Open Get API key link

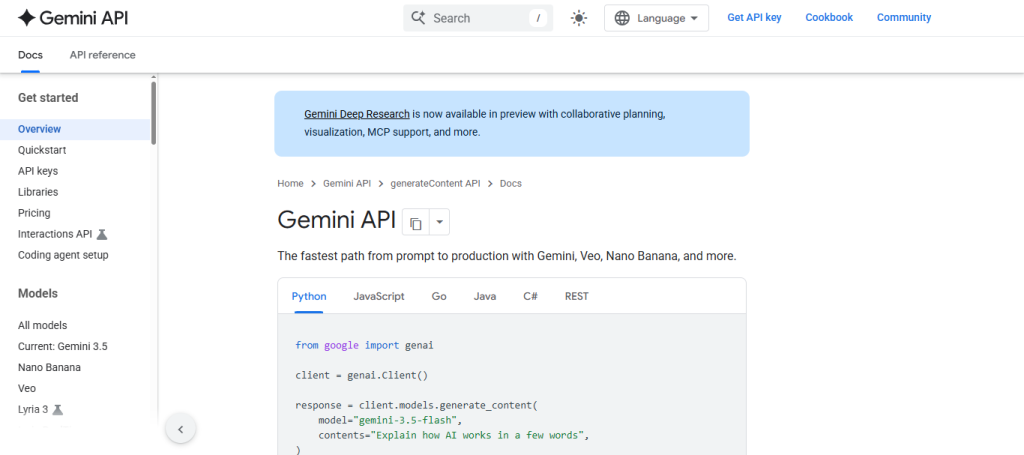[x=754, y=18]
